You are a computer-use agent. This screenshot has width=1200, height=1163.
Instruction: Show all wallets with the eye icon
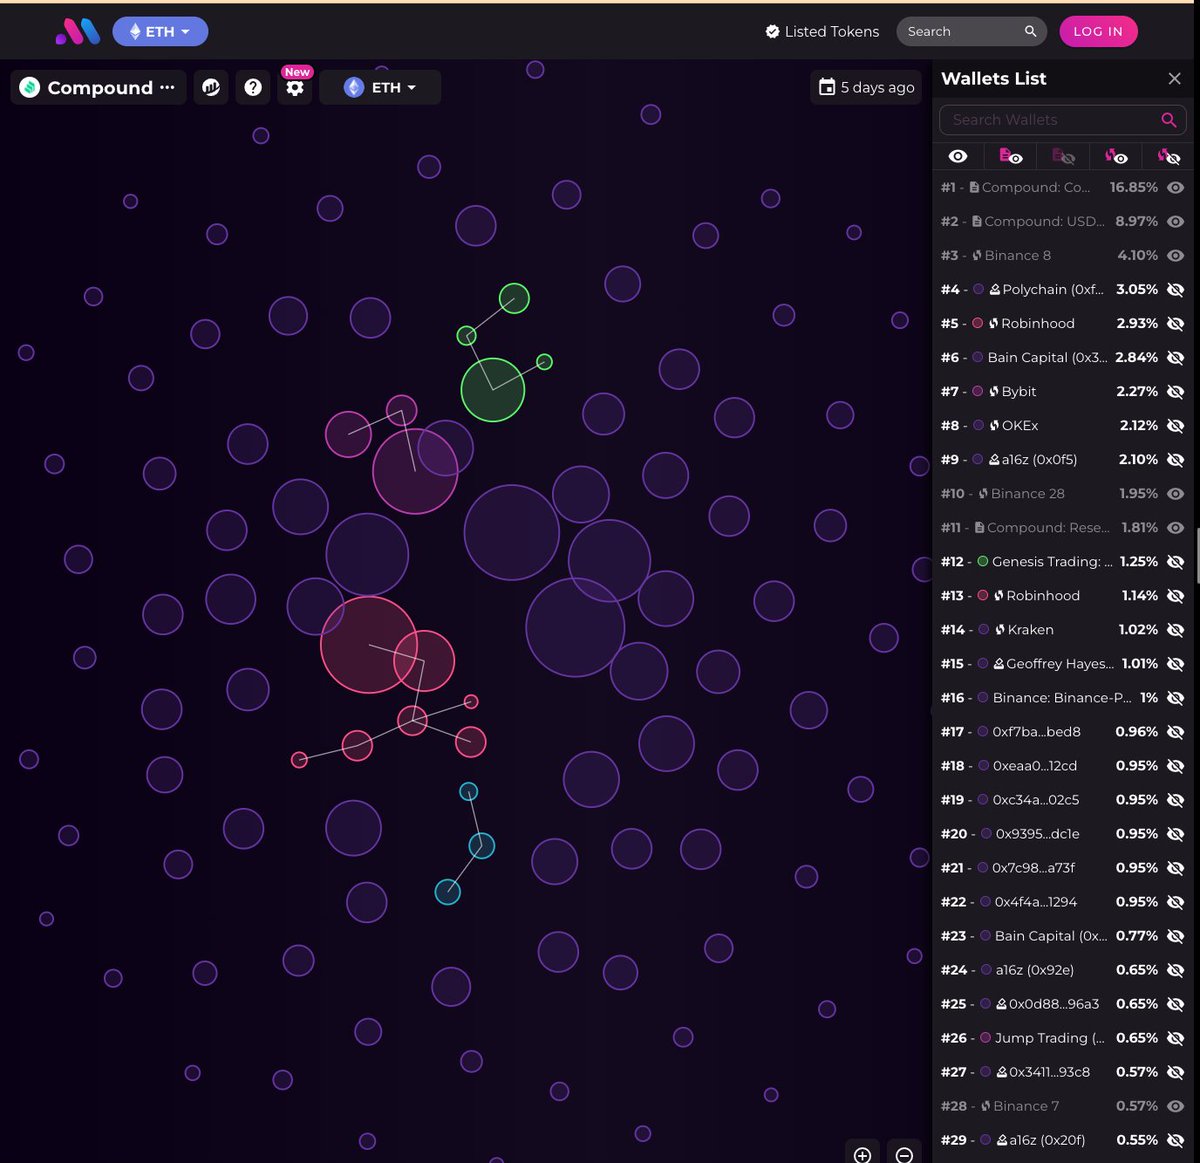tap(958, 156)
